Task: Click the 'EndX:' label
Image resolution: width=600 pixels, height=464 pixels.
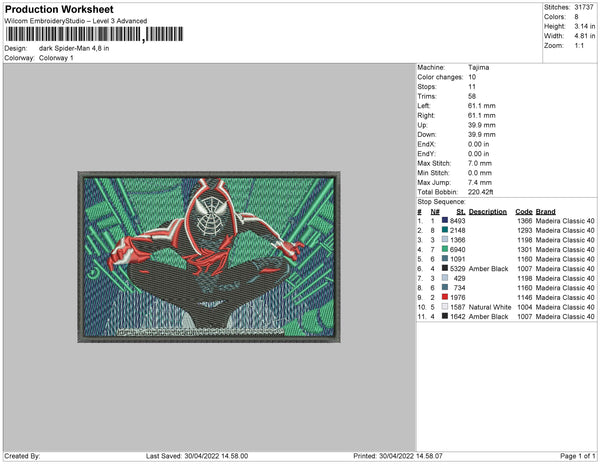Action: tap(426, 144)
